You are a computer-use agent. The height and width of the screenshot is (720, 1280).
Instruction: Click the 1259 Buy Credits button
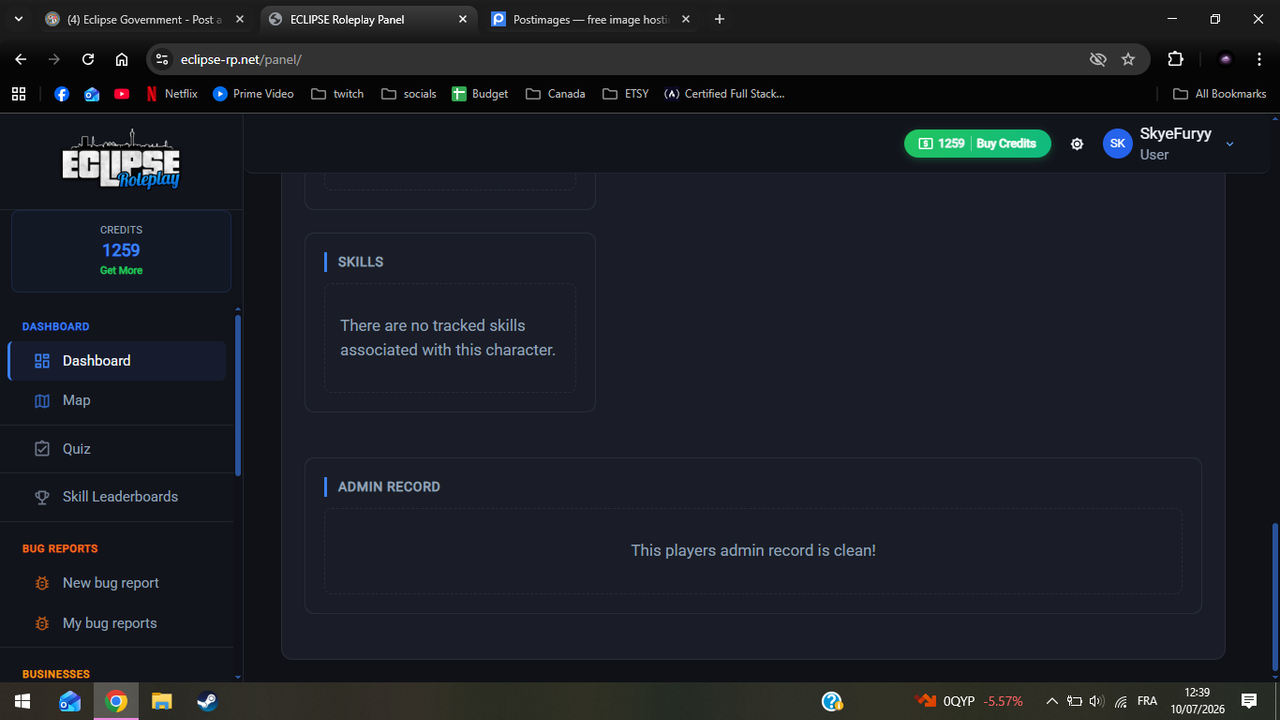(x=977, y=144)
